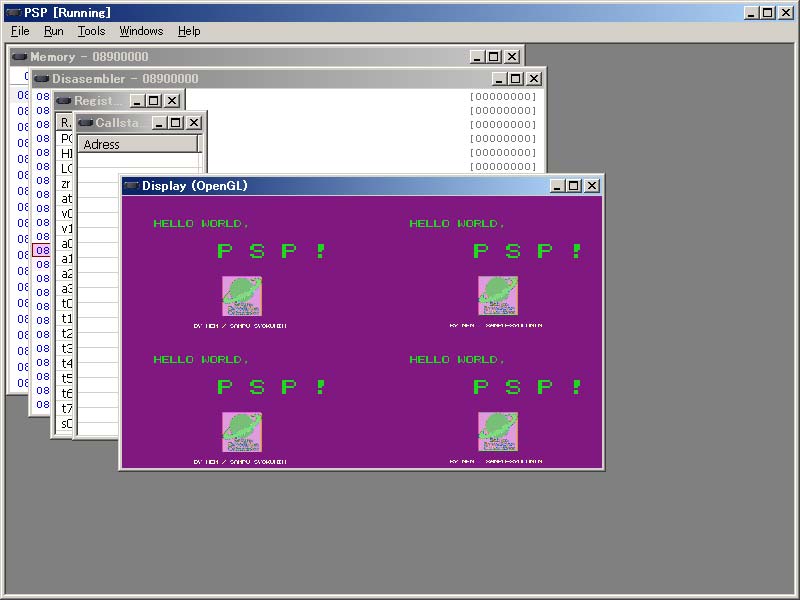Viewport: 800px width, 600px height.
Task: Maximize the Registers window
Action: pos(154,101)
